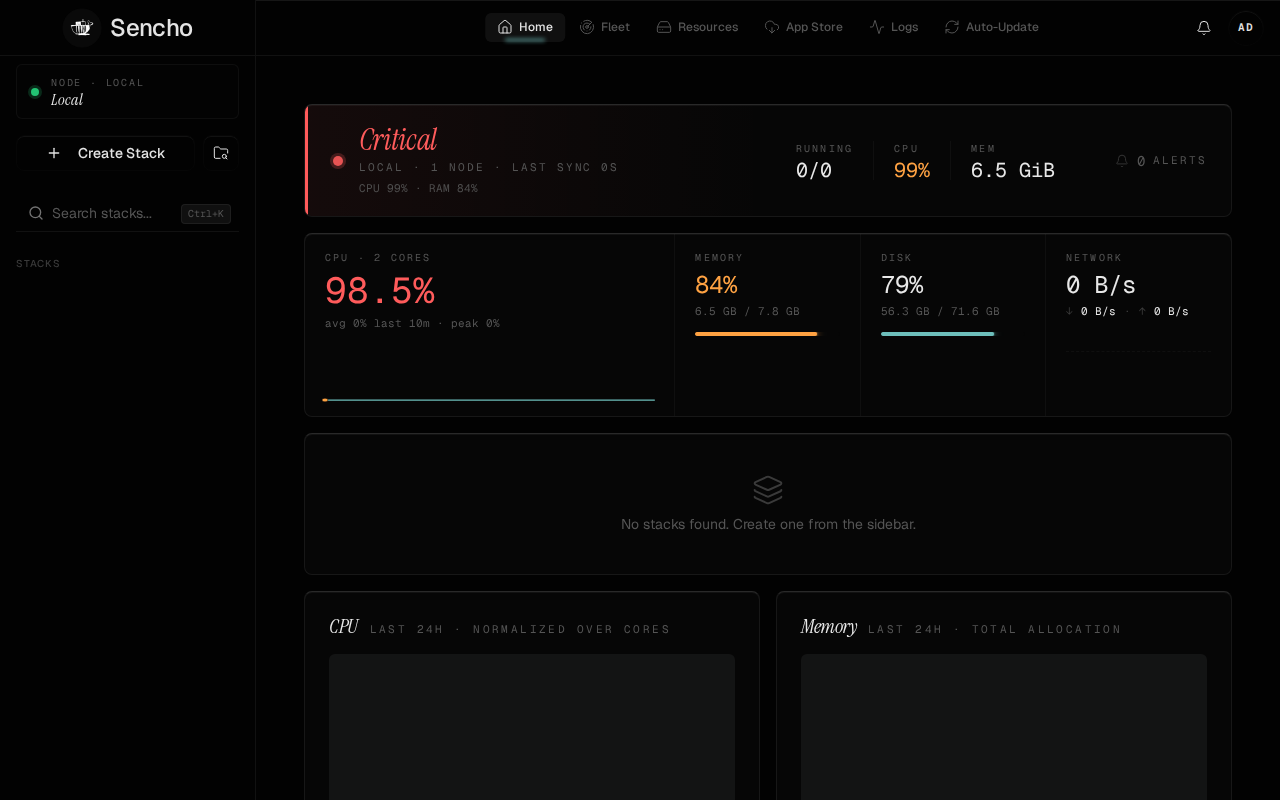Click the Sencho title text

pos(151,28)
